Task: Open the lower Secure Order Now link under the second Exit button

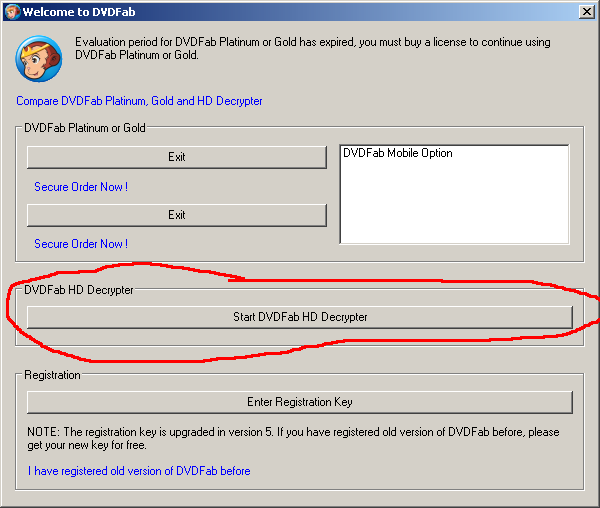Action: tap(81, 244)
